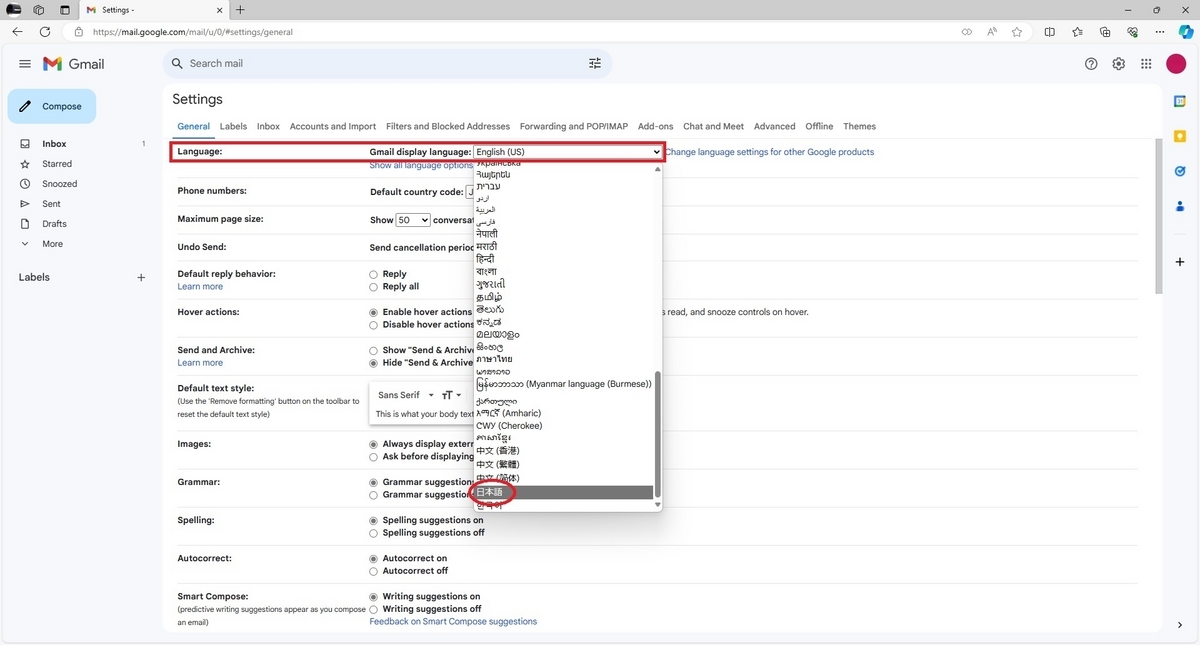This screenshot has height=645, width=1200.
Task: Click the Compose button
Action: (x=52, y=106)
